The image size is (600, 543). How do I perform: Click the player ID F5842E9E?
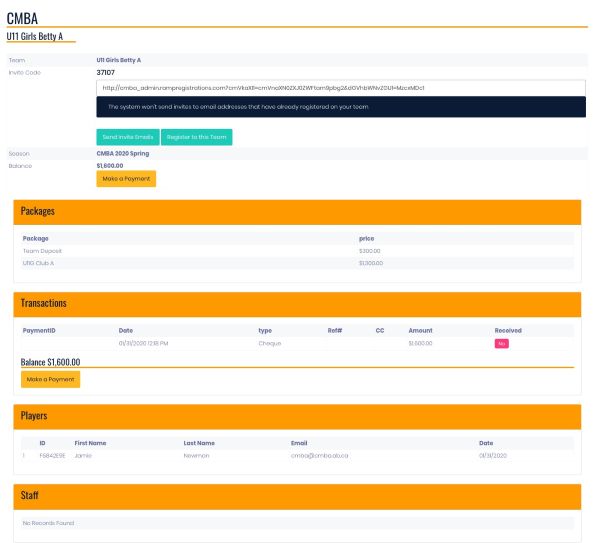[52, 456]
